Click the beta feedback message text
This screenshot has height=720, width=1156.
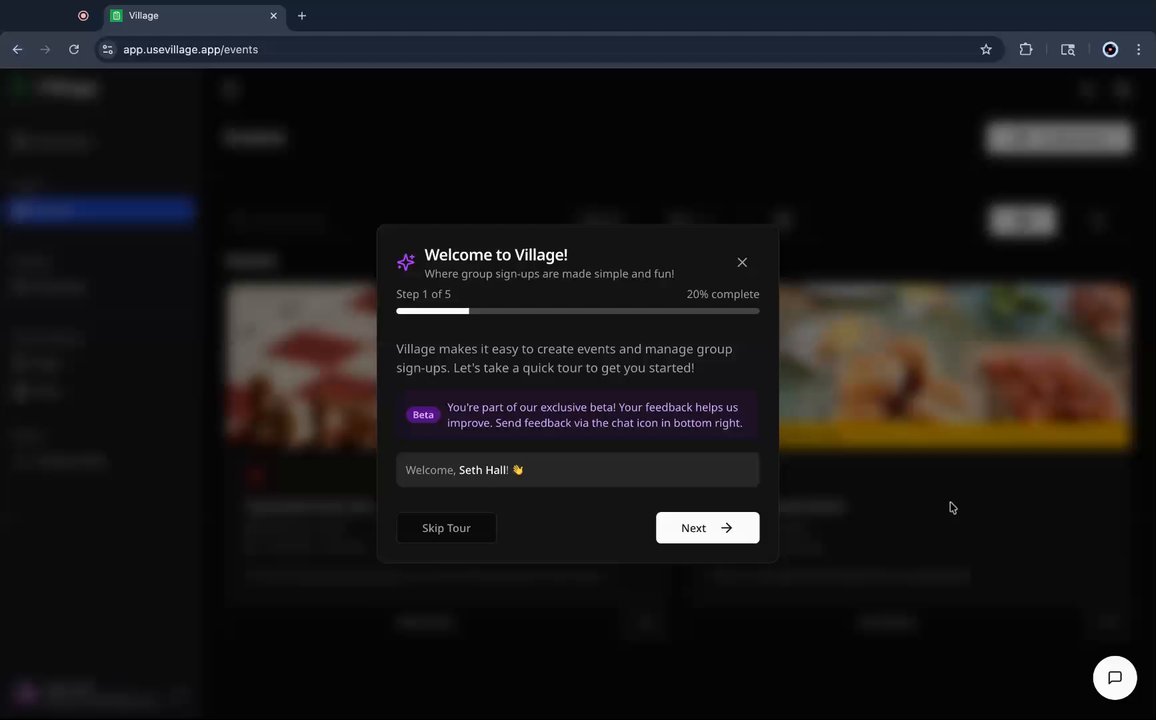594,415
